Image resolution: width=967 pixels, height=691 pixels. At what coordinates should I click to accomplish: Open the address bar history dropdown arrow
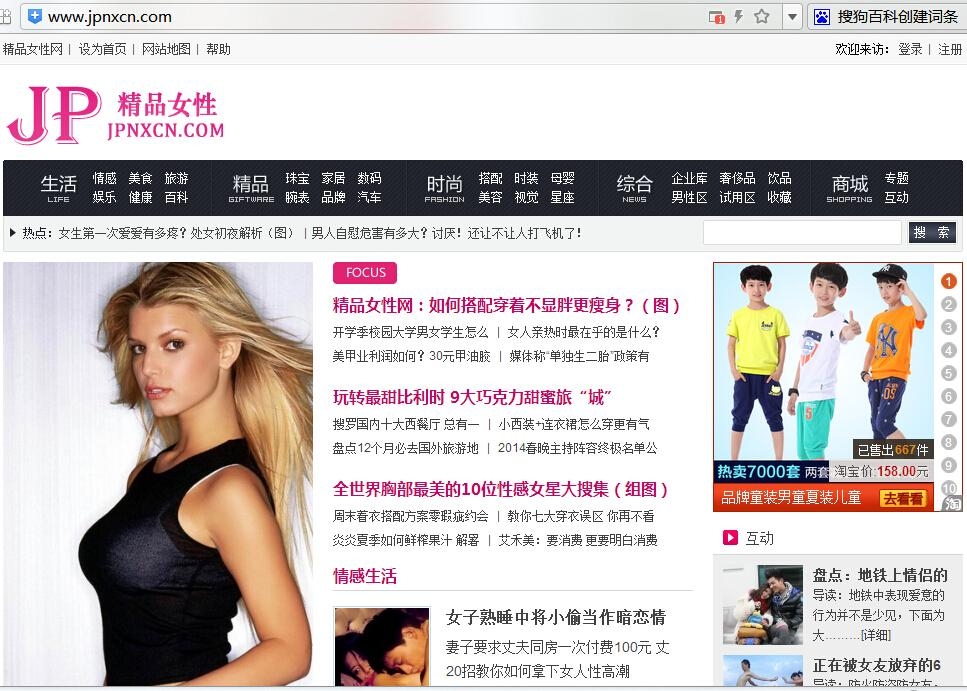pos(792,16)
